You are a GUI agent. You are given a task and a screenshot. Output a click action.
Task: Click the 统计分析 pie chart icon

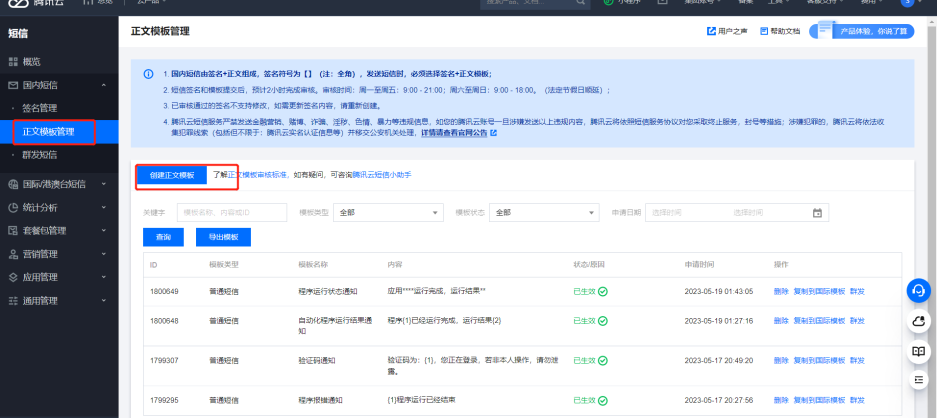click(x=13, y=208)
